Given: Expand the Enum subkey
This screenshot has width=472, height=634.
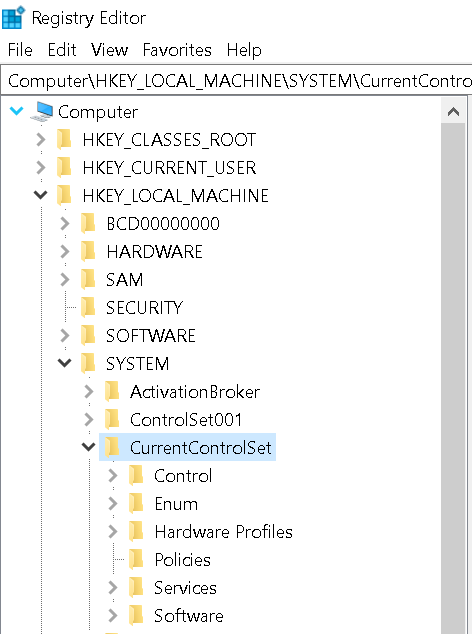Looking at the screenshot, I should [113, 503].
